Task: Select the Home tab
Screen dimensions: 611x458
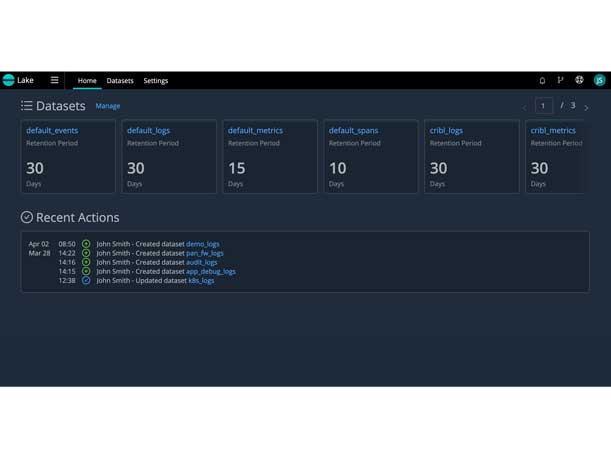Action: point(87,81)
